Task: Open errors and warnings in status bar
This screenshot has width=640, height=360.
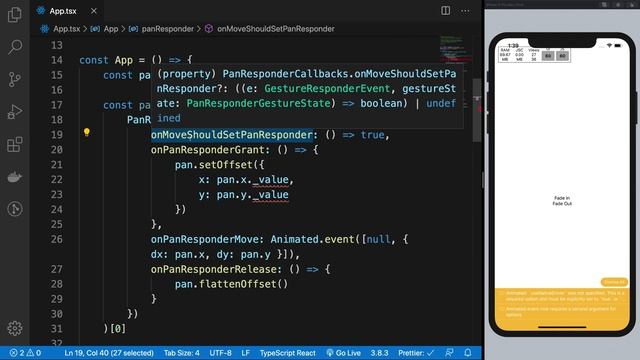Action: 25,353
